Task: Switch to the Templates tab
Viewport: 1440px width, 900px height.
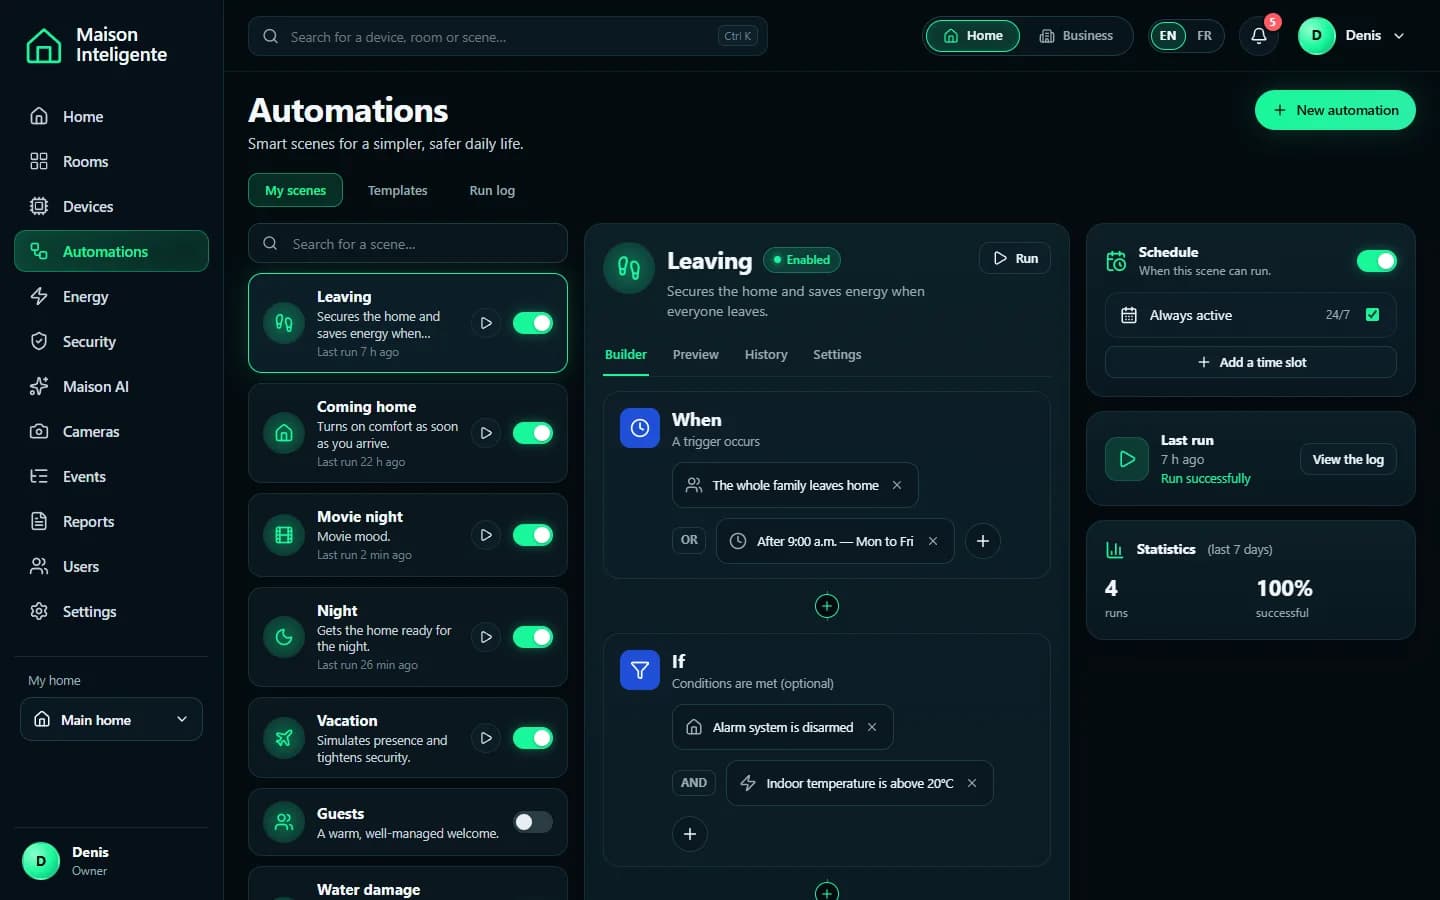Action: point(397,190)
